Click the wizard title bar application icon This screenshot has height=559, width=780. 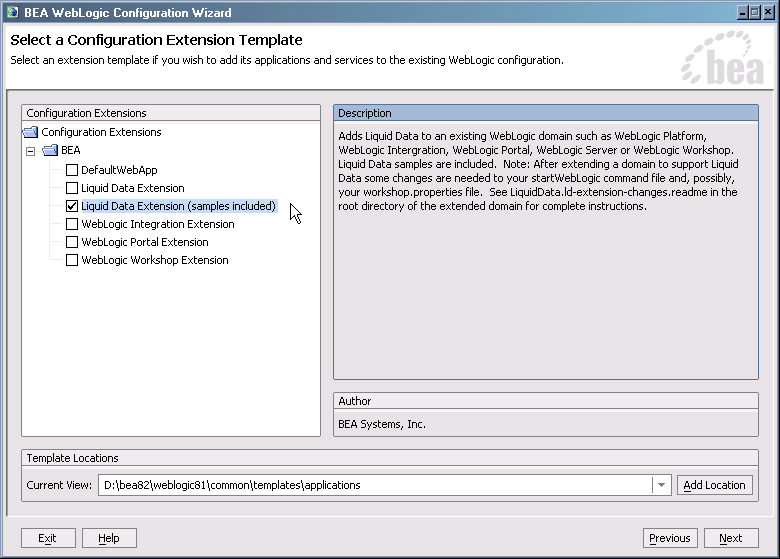[x=12, y=12]
